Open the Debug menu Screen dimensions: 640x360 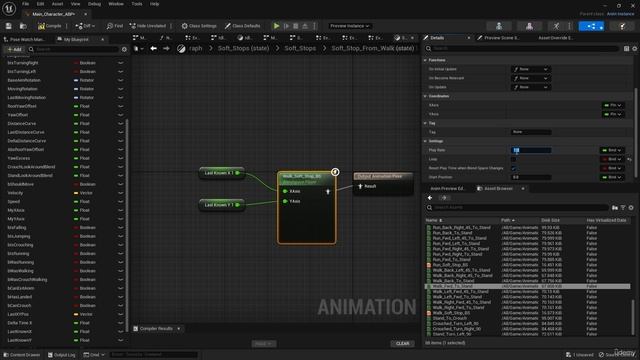(94, 4)
